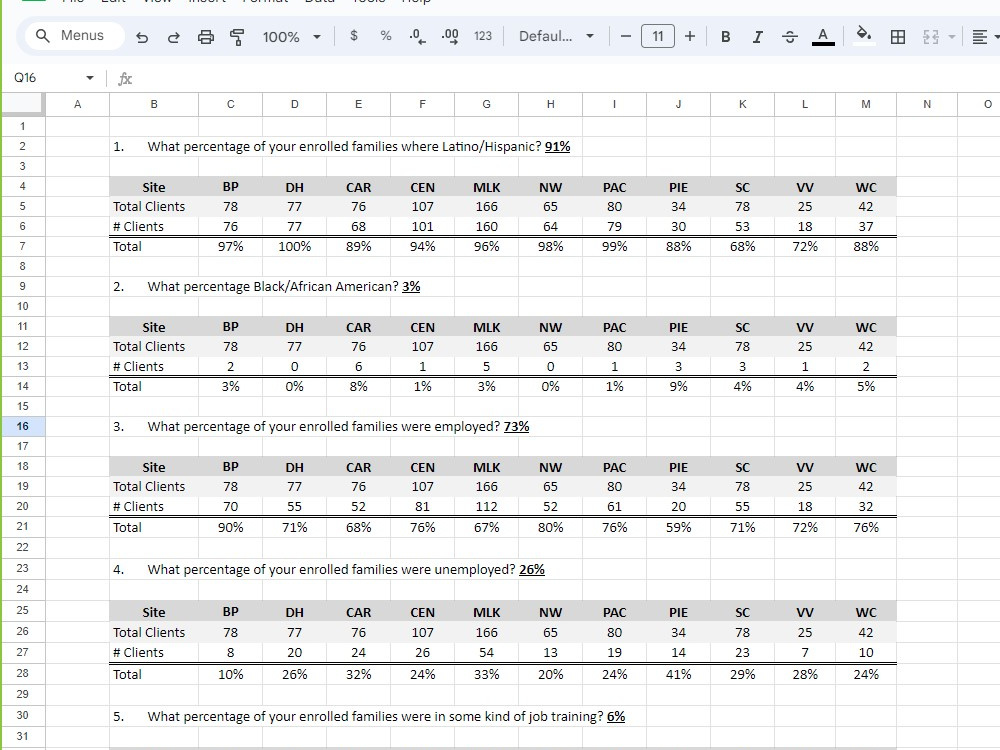Select column B header
1000x750 pixels.
pos(154,104)
